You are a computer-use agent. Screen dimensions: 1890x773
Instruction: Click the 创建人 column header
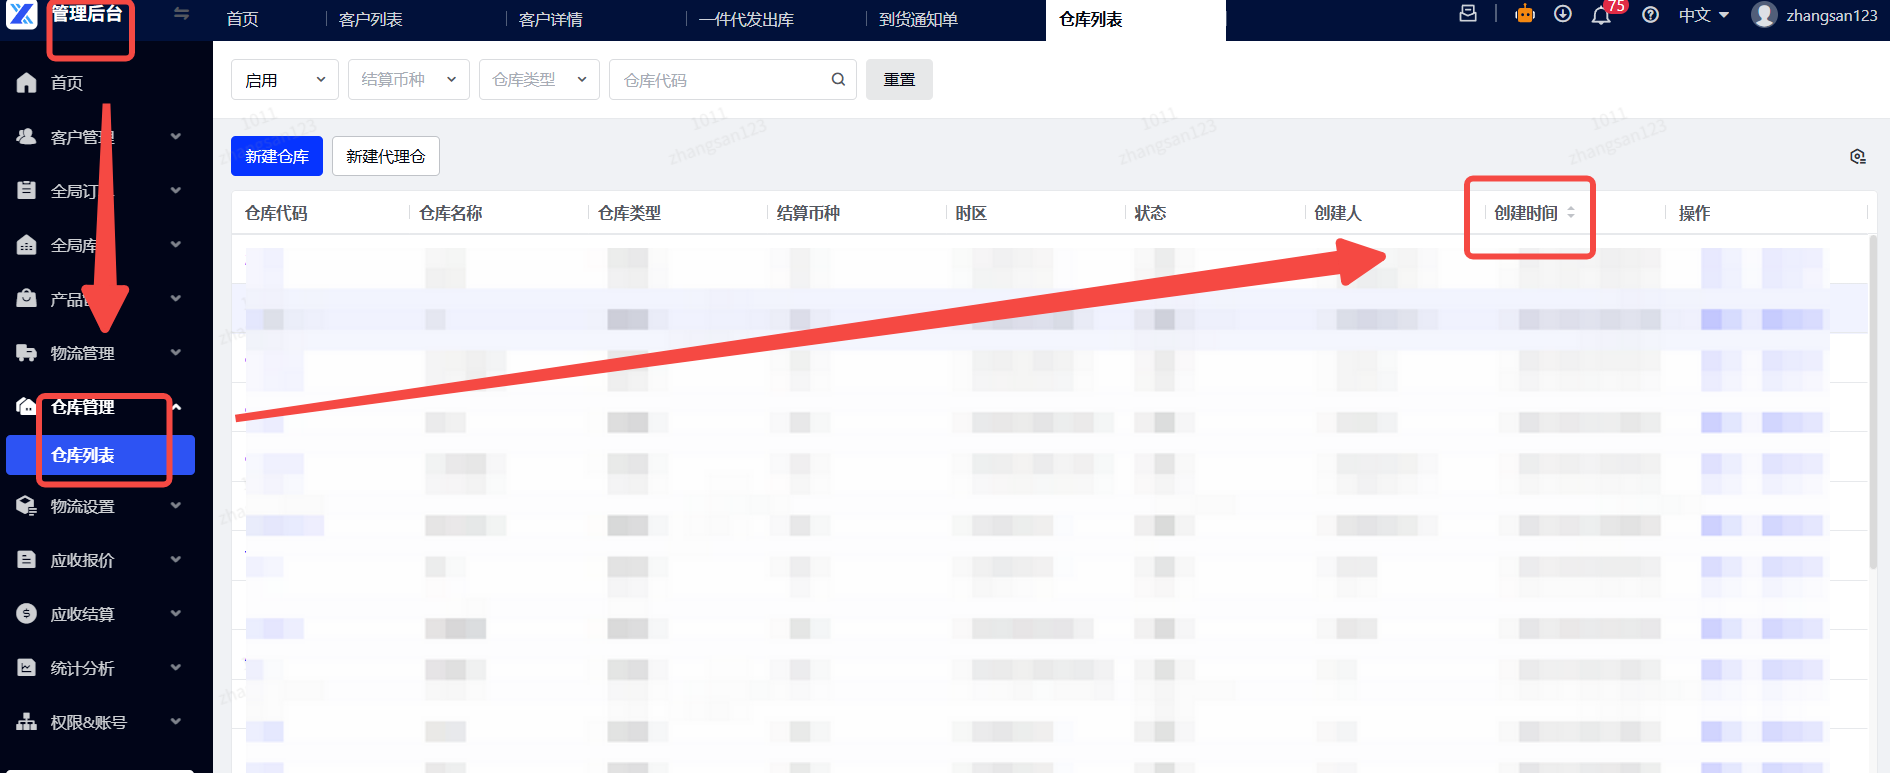1338,213
